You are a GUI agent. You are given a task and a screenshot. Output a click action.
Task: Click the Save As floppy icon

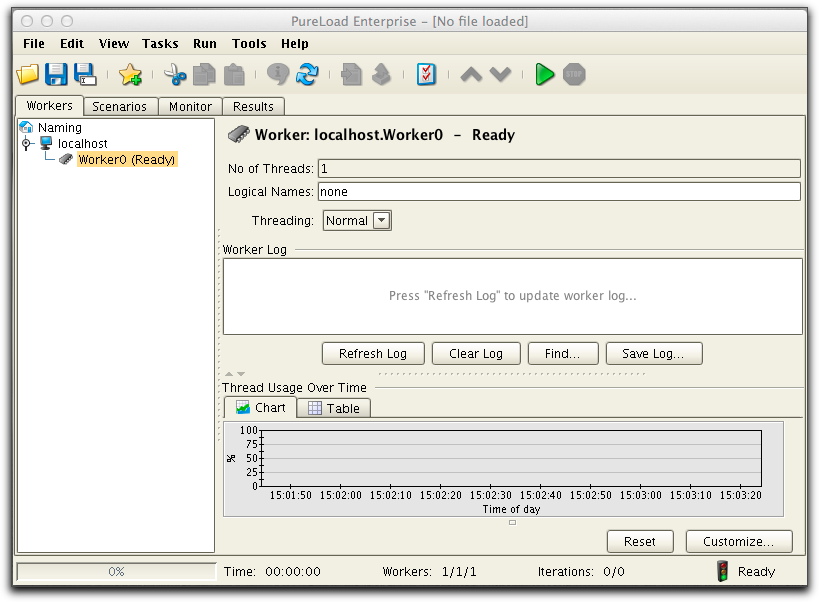[85, 74]
